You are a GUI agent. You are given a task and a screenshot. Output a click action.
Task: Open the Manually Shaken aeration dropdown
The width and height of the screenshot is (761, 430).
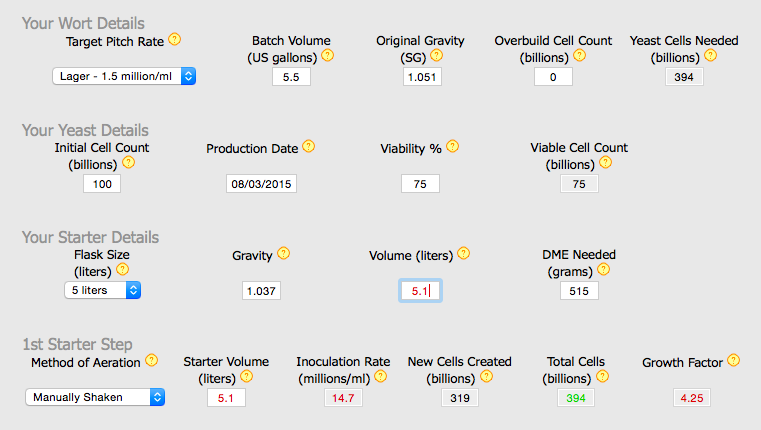pyautogui.click(x=95, y=397)
